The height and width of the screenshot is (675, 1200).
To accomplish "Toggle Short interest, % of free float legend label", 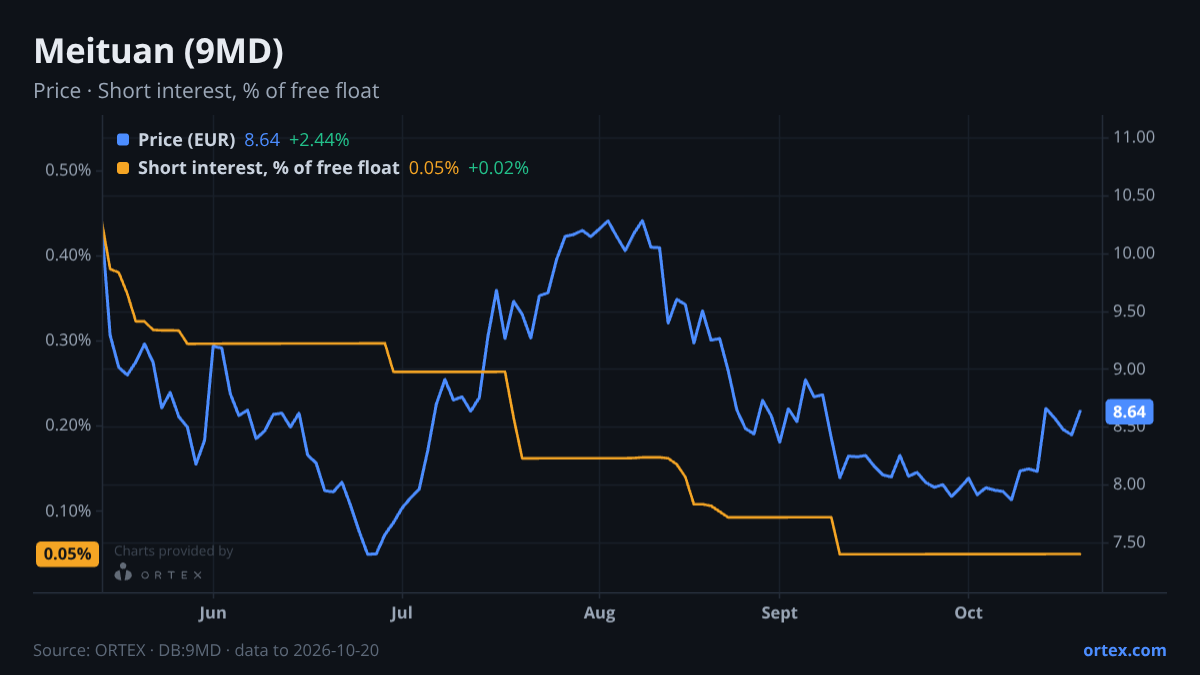I will click(x=268, y=168).
